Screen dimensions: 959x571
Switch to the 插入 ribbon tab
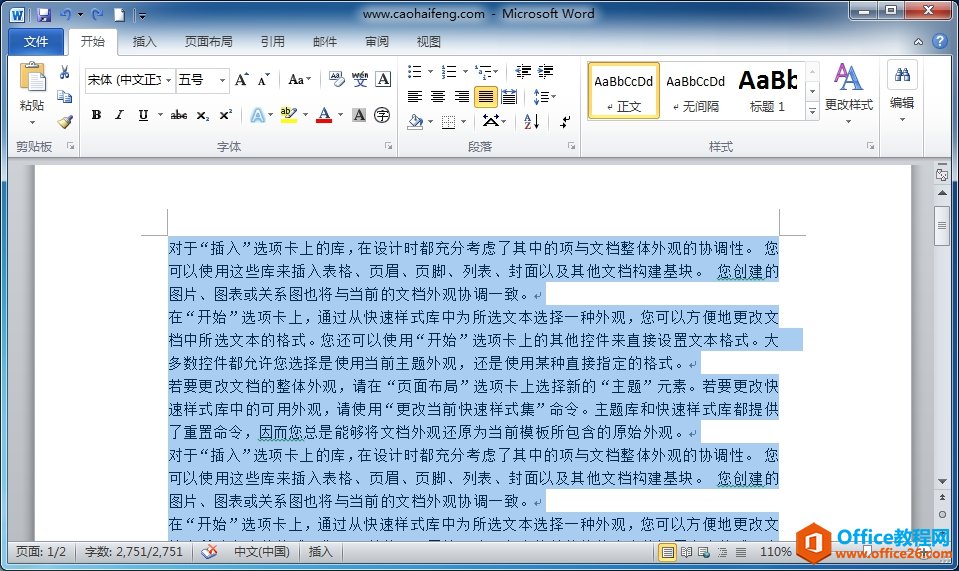point(144,42)
